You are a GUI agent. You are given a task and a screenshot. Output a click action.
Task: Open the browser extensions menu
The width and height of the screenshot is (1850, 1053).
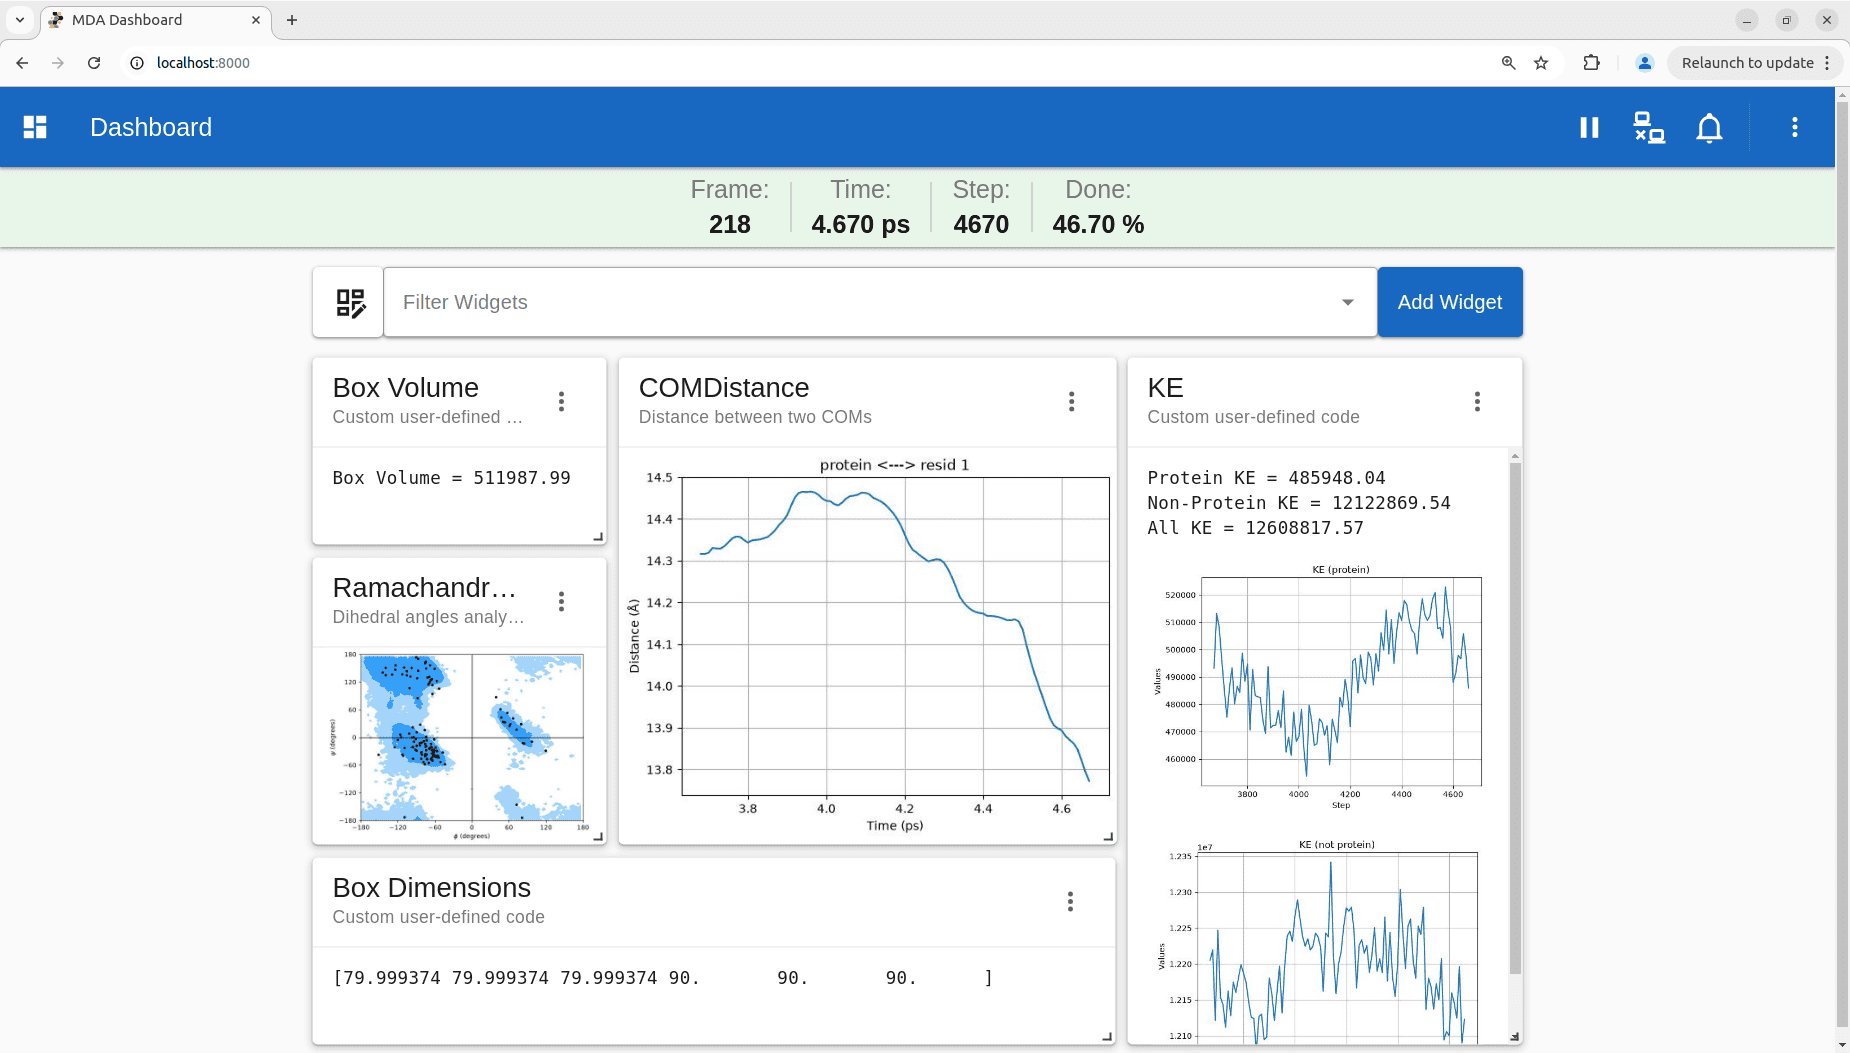pos(1592,62)
